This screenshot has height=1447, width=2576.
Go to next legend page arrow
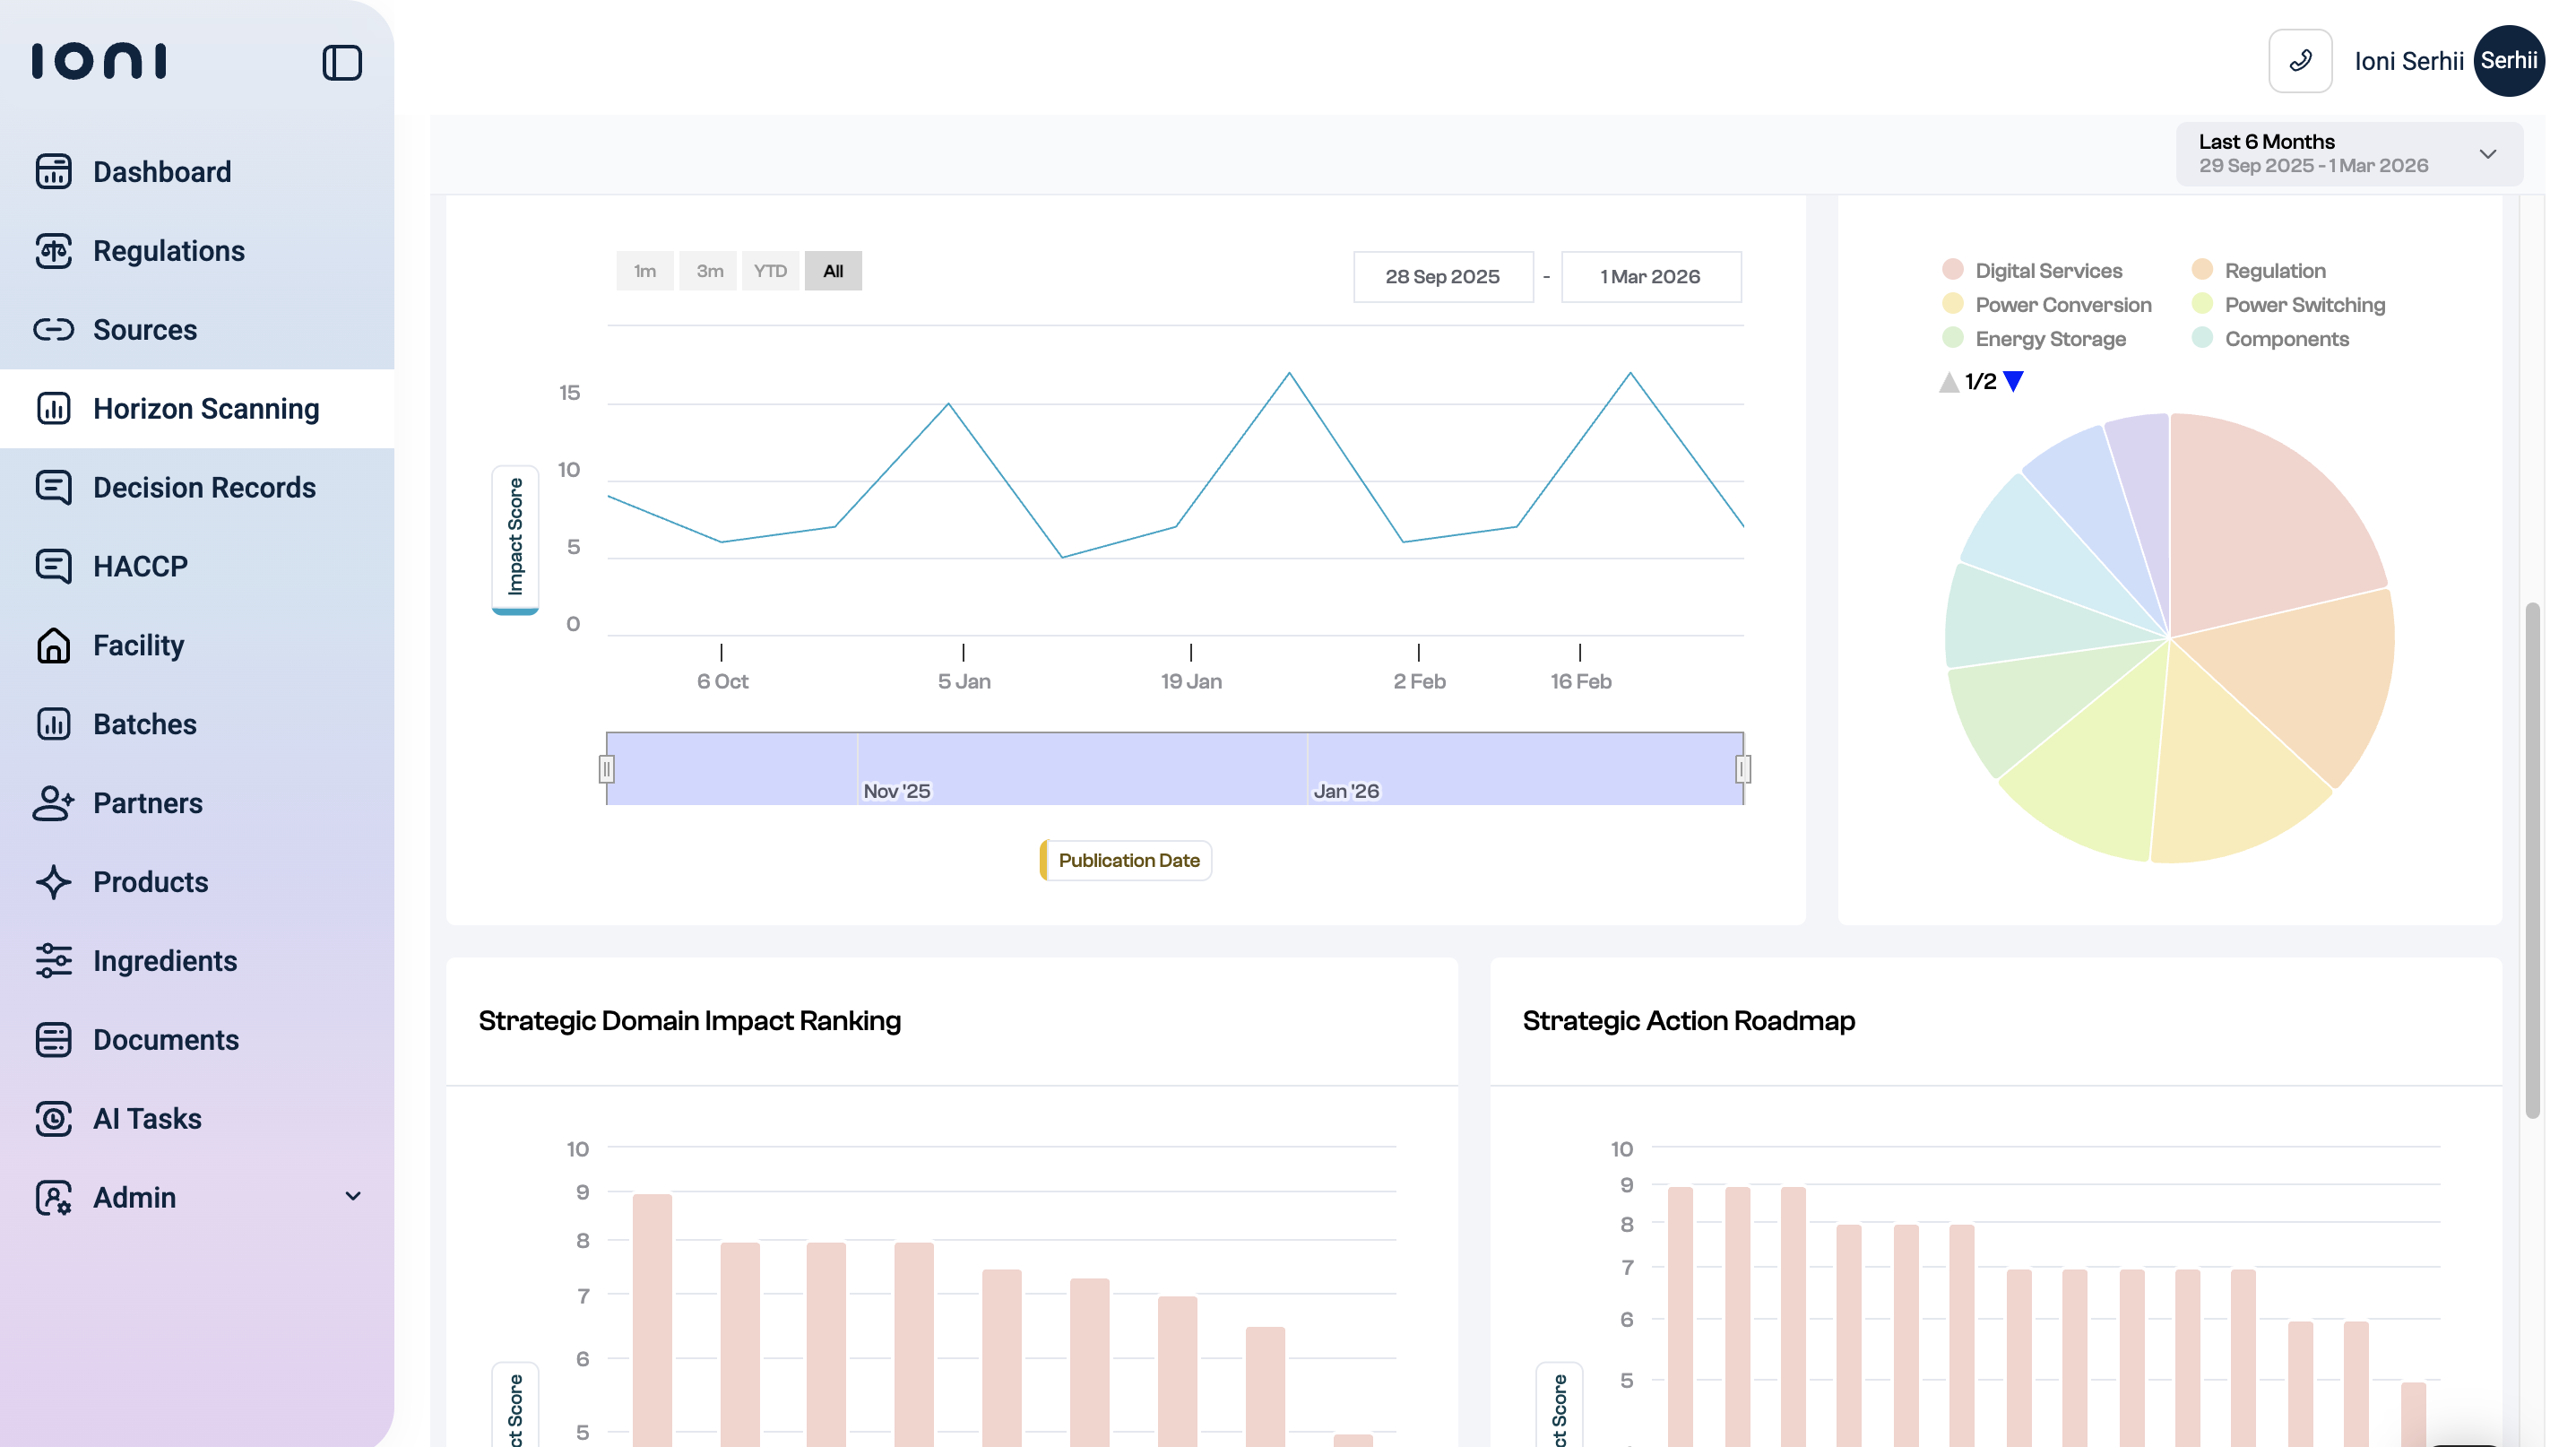(2013, 381)
